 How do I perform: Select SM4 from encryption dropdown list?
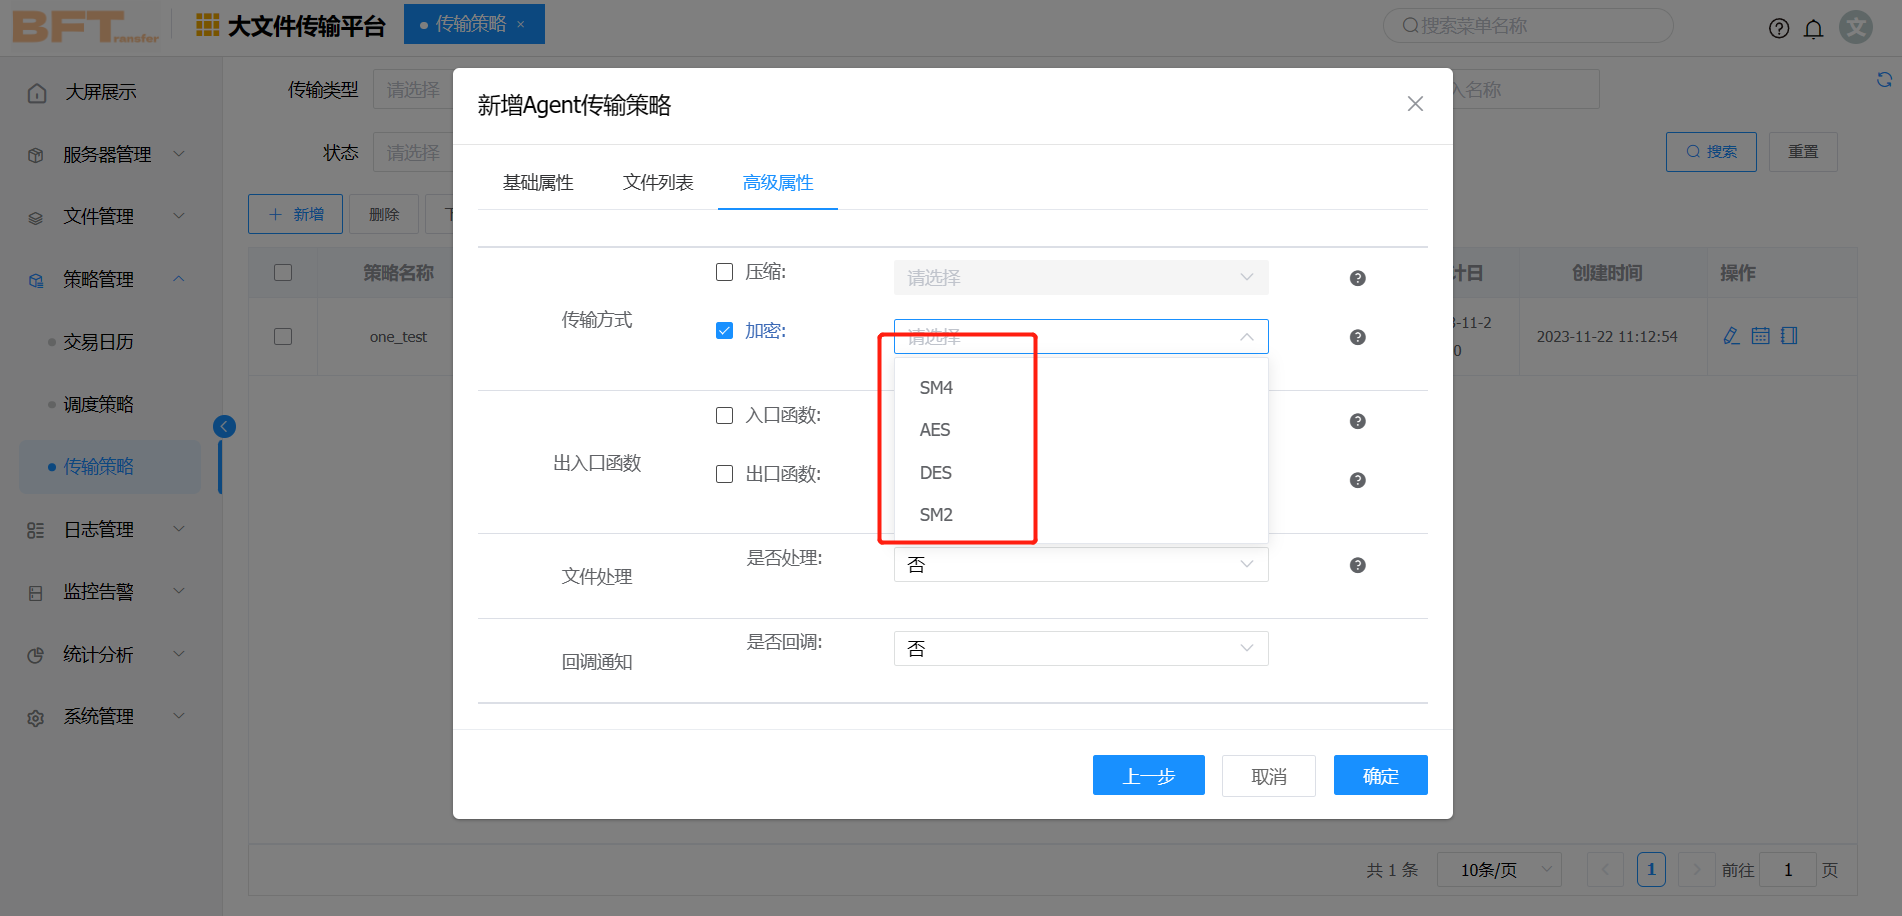(x=936, y=388)
